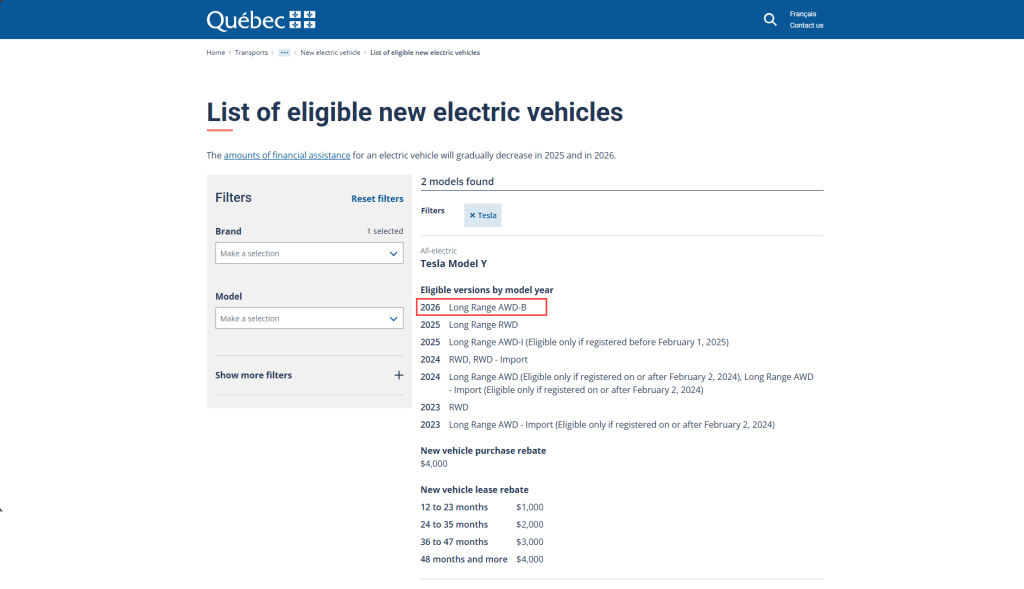Image resolution: width=1024 pixels, height=589 pixels.
Task: Select the 2026 Long Range AWD-B version
Action: (487, 307)
